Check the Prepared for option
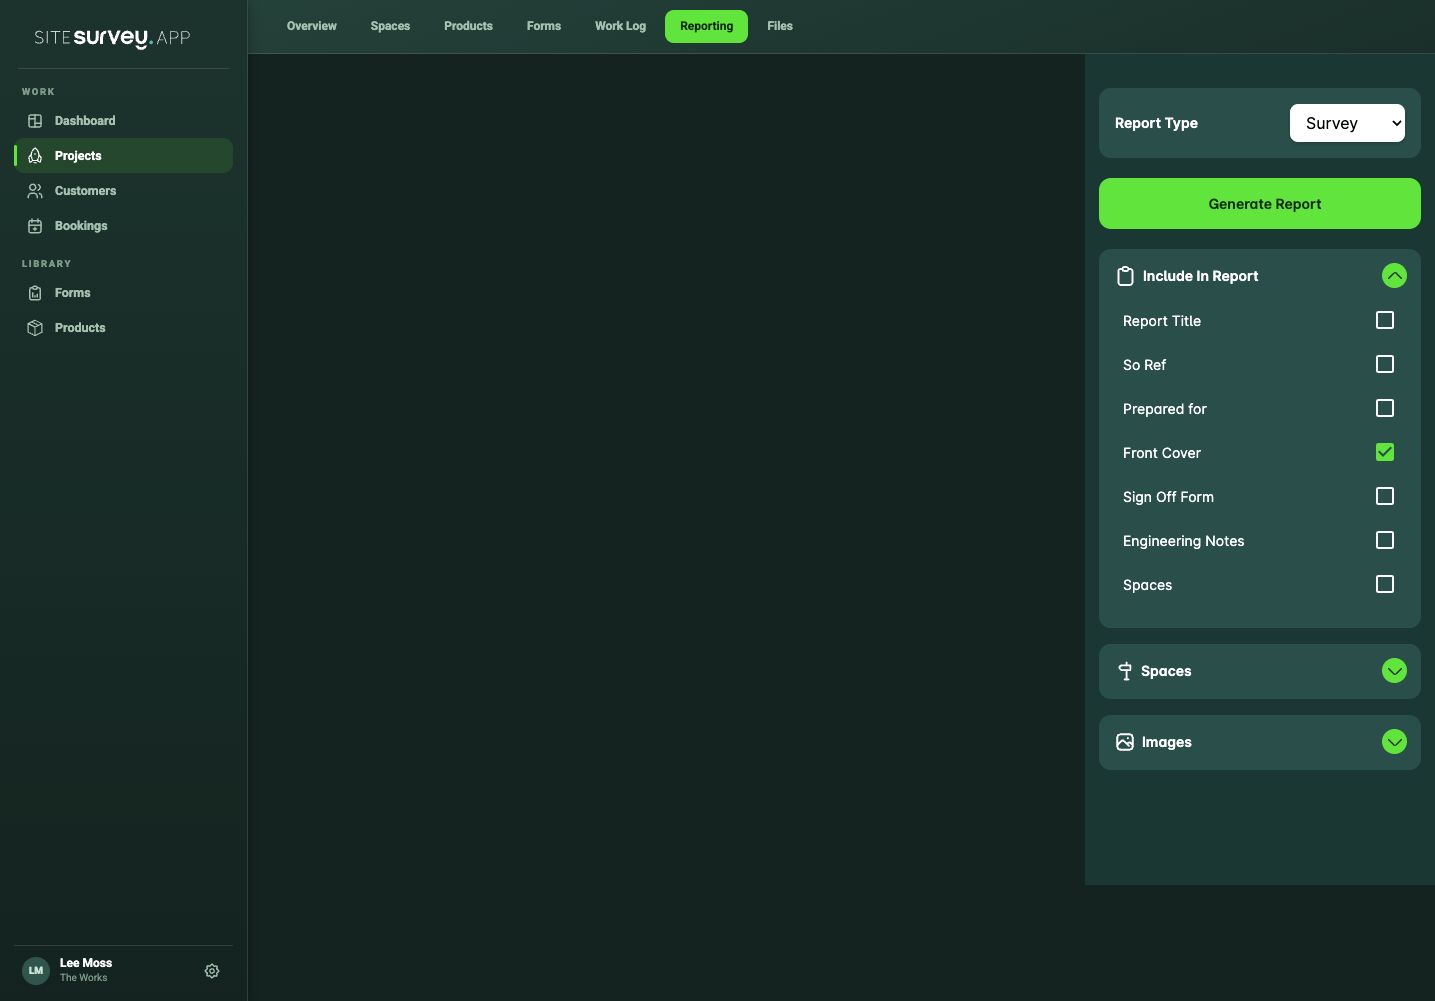The height and width of the screenshot is (1001, 1435). pyautogui.click(x=1385, y=408)
